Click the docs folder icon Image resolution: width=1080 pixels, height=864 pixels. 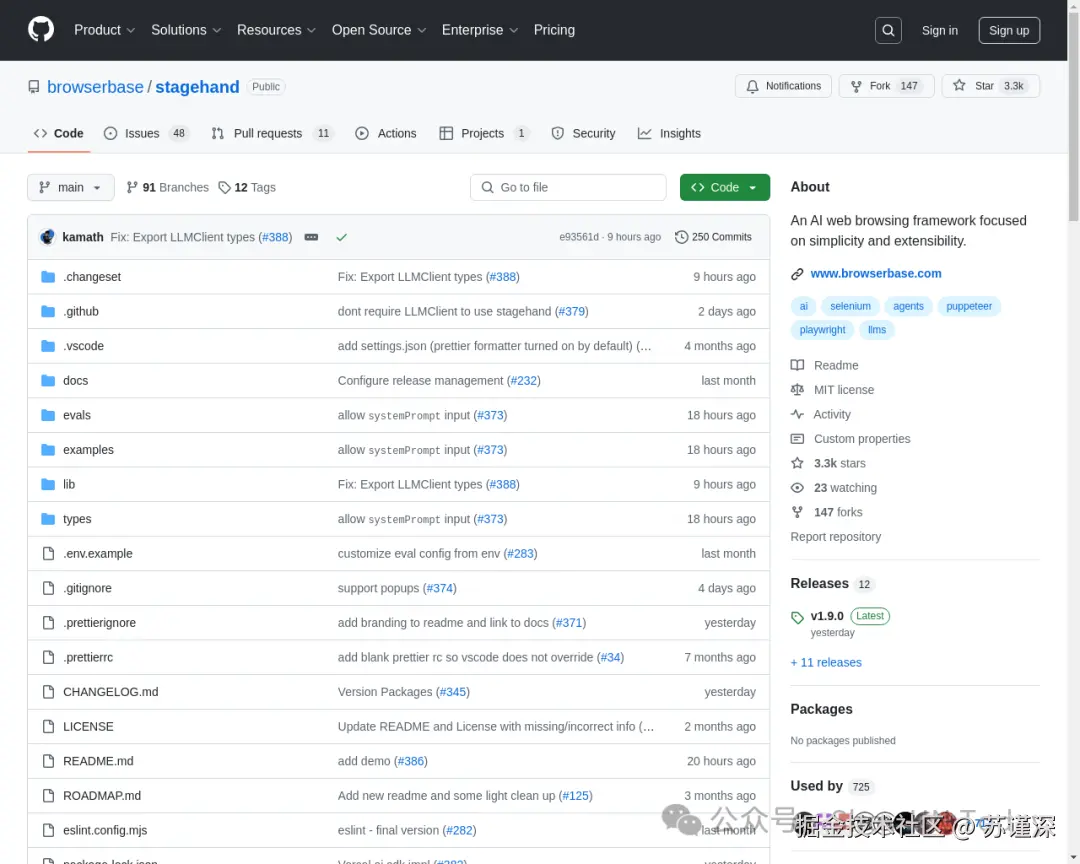coord(48,380)
